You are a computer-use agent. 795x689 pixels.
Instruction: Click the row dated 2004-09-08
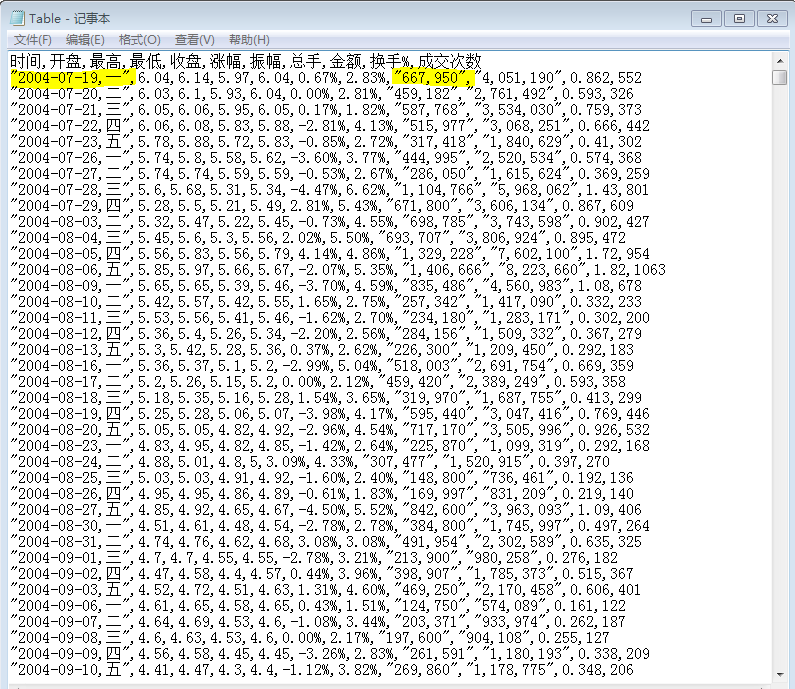point(310,638)
